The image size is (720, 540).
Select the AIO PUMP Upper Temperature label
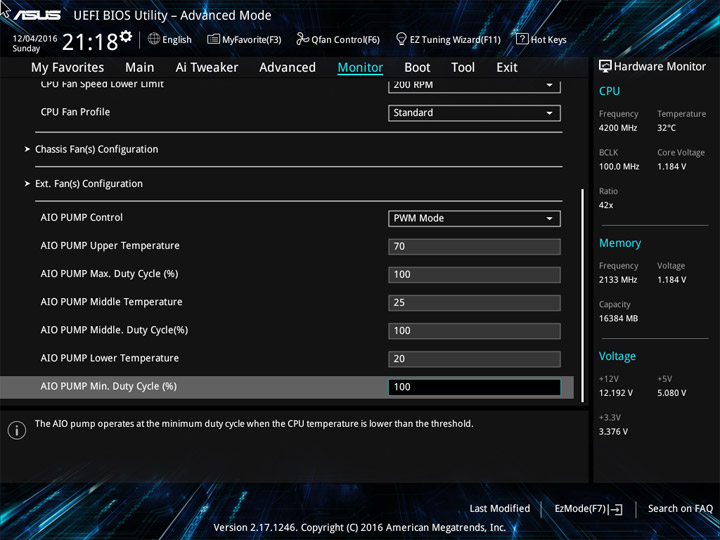[110, 246]
